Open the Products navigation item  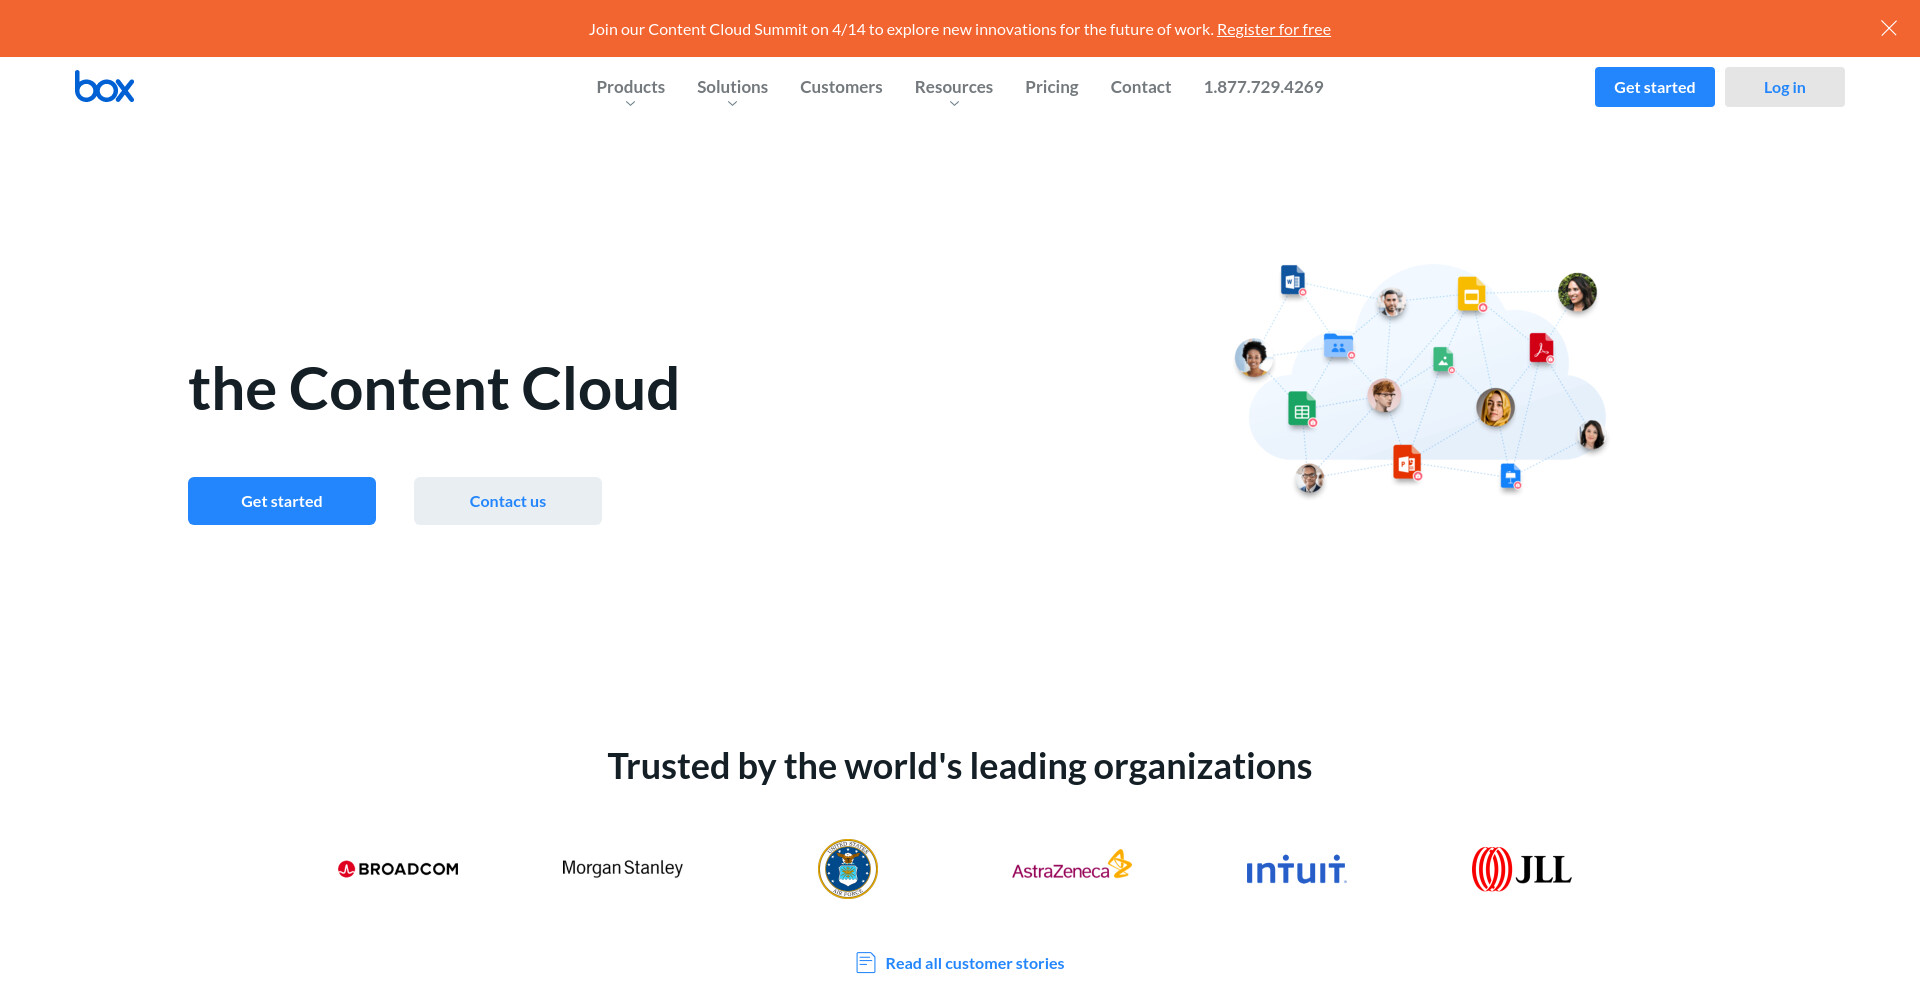pyautogui.click(x=630, y=87)
